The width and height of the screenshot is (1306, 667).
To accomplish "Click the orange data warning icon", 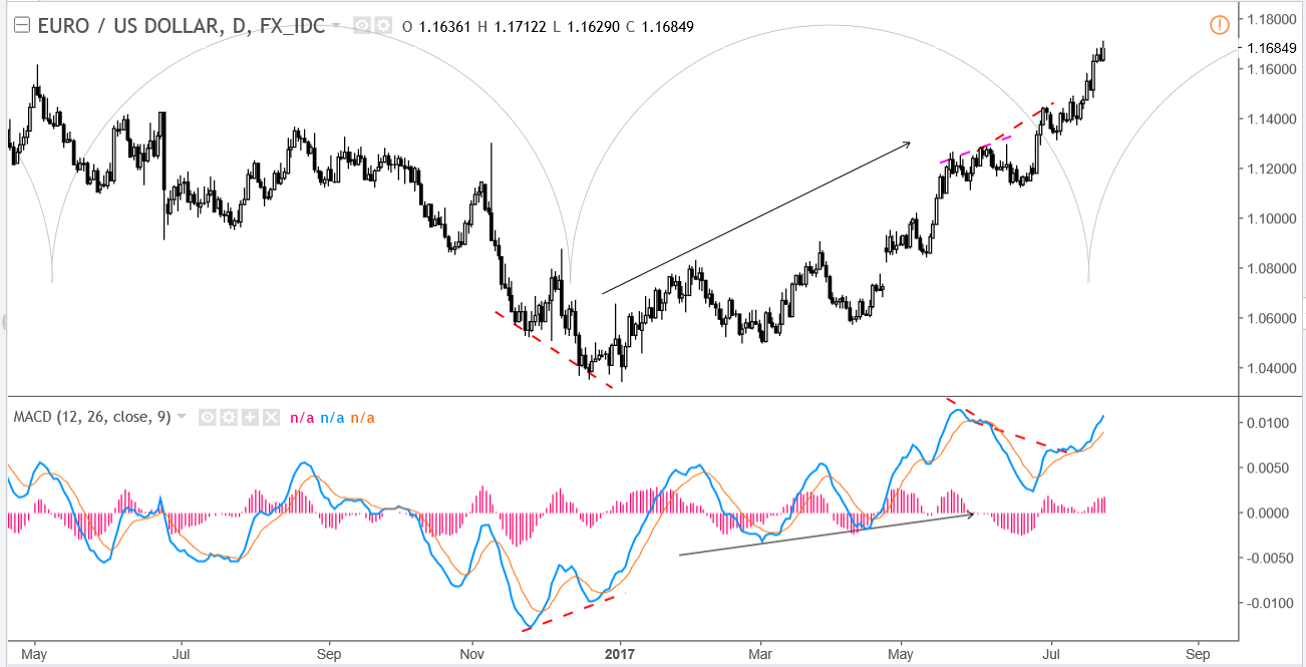I will [1219, 25].
